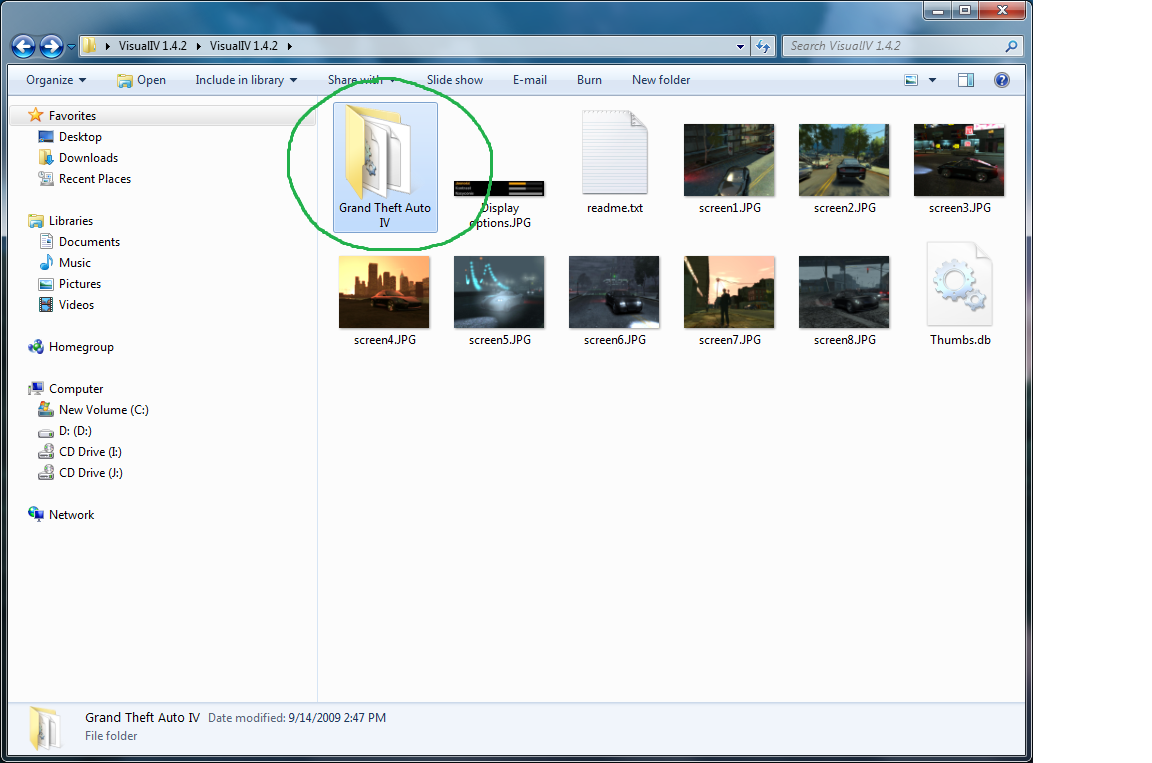Expand the address bar history dropdown
This screenshot has height=763, width=1152.
click(740, 46)
